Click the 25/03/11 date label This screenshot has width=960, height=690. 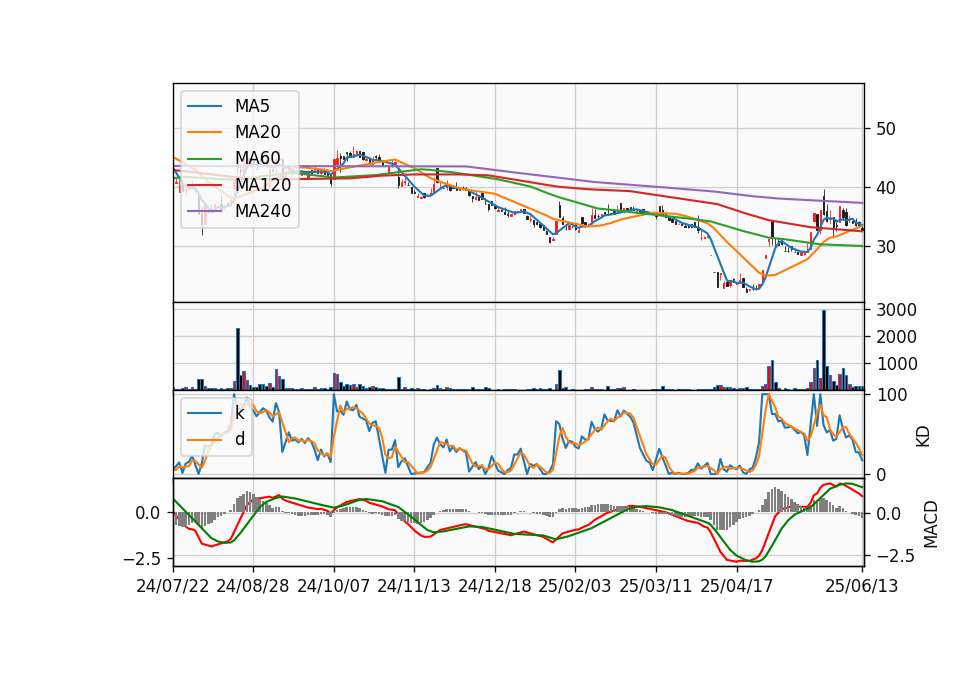coord(656,586)
